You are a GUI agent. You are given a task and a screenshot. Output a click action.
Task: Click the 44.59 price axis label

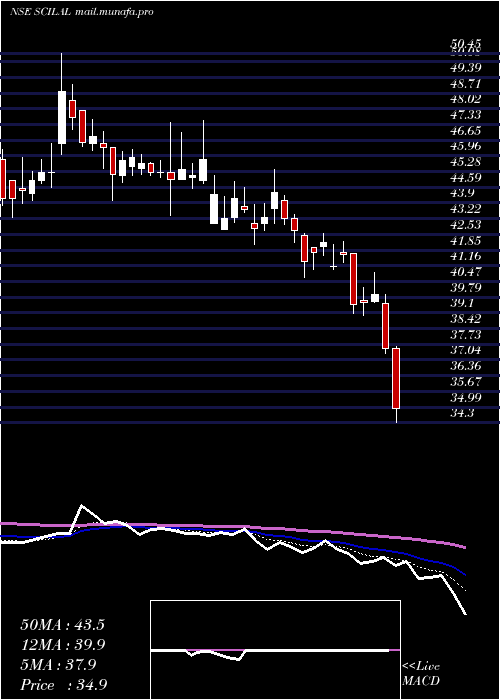pyautogui.click(x=466, y=177)
